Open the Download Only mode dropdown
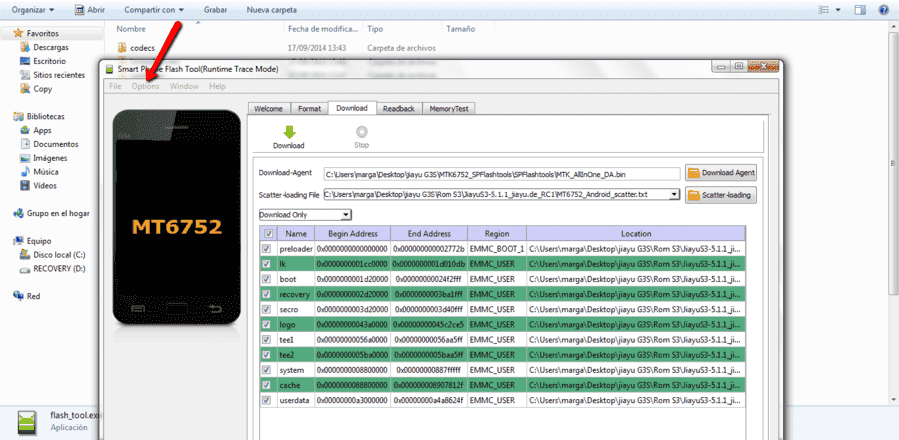Image resolution: width=899 pixels, height=440 pixels. coord(304,215)
